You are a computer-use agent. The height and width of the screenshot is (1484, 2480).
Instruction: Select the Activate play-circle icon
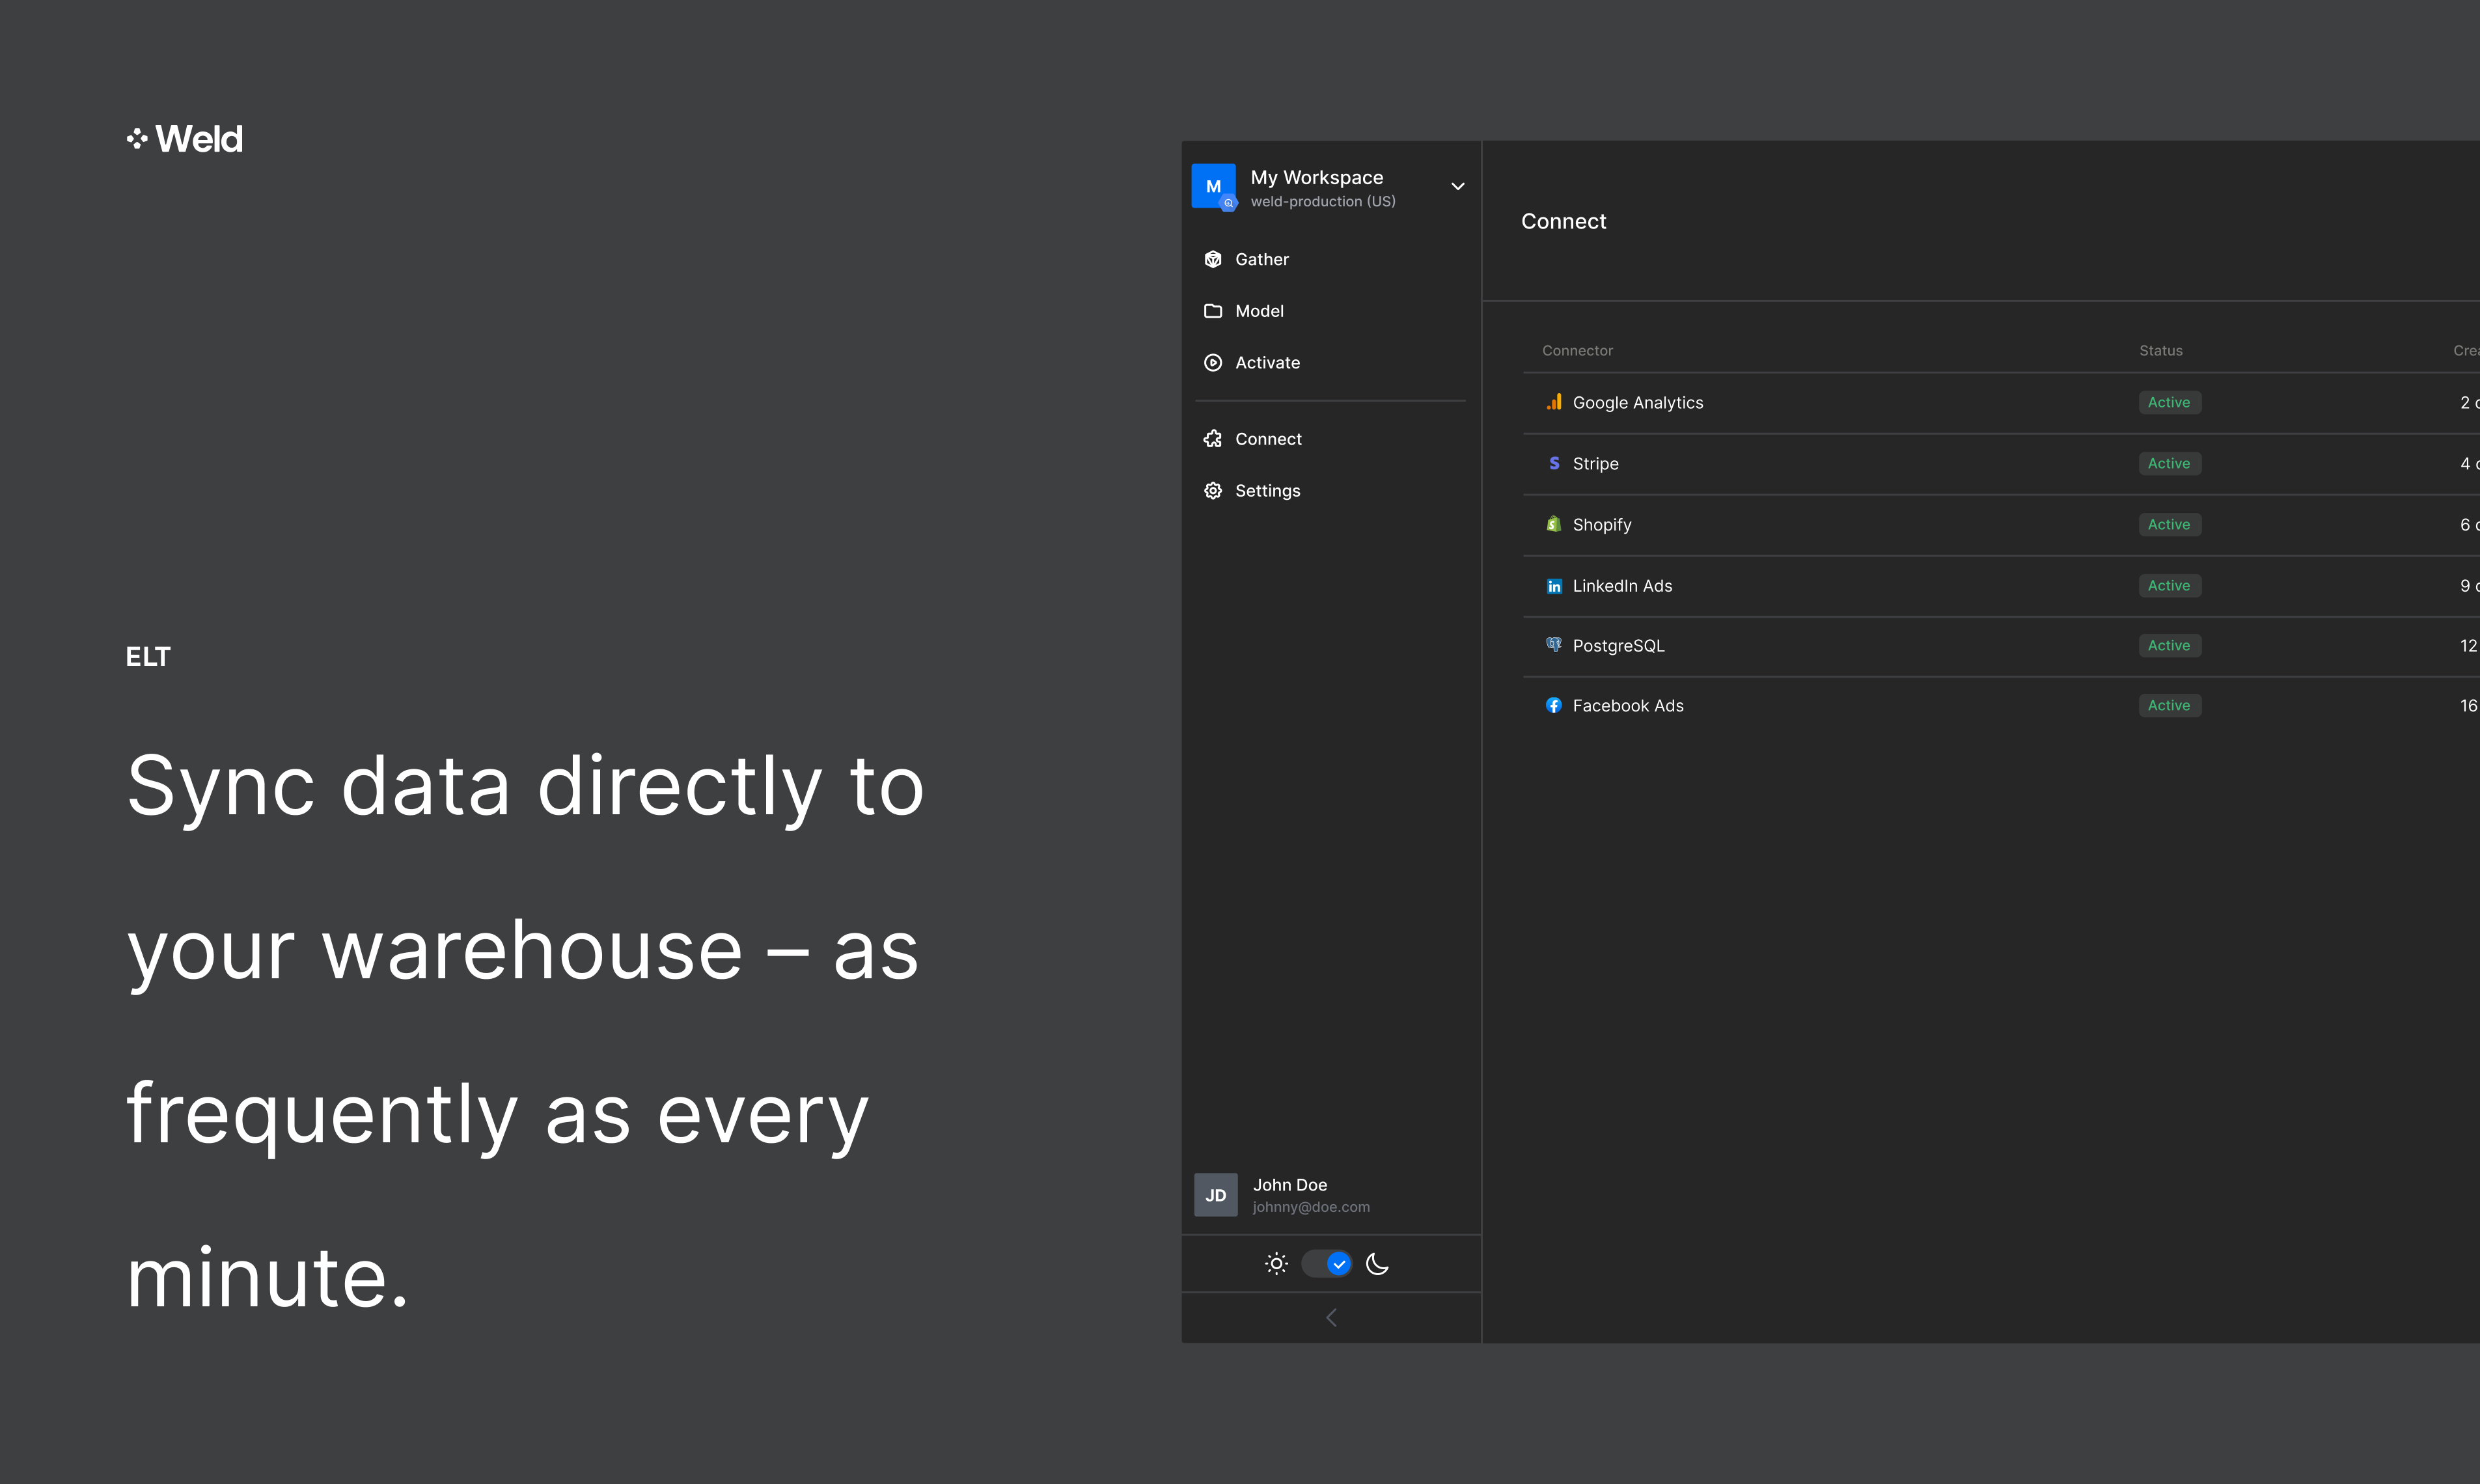(1213, 363)
